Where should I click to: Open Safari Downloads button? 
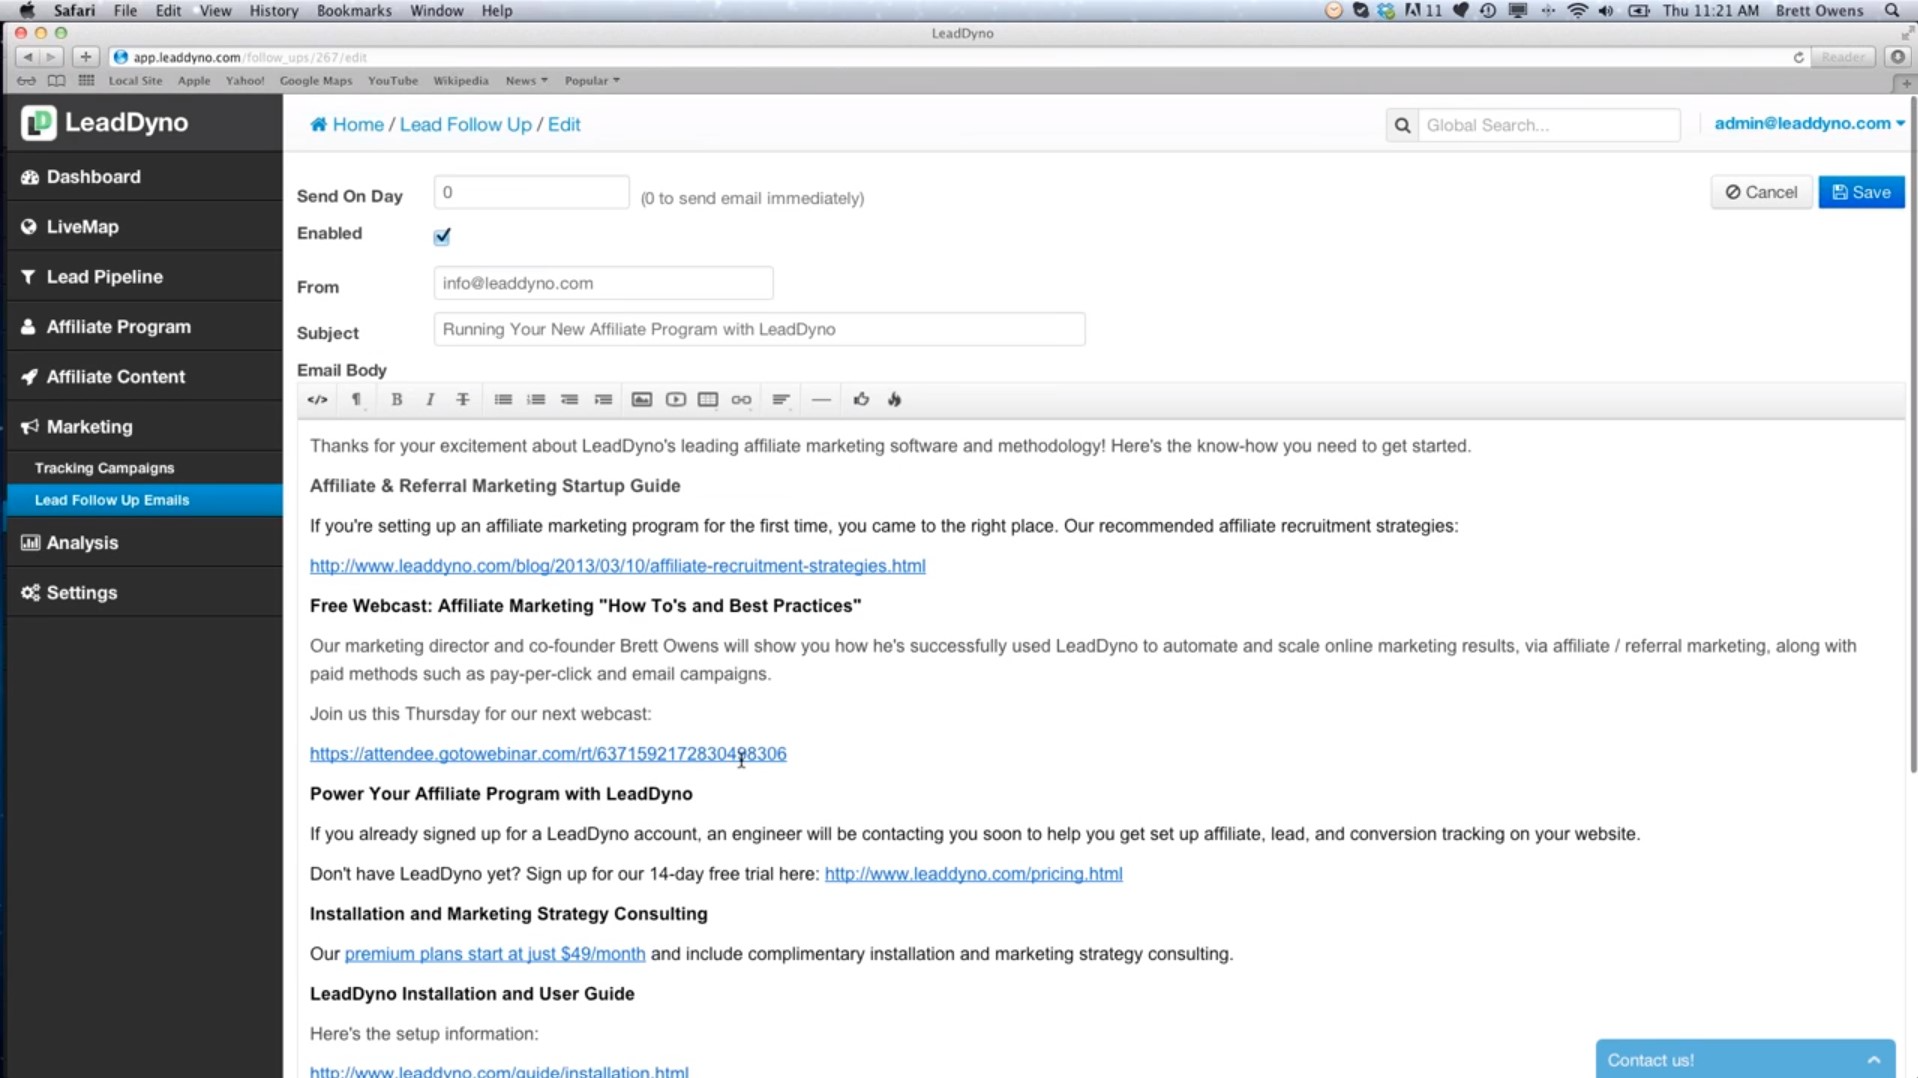point(1897,57)
